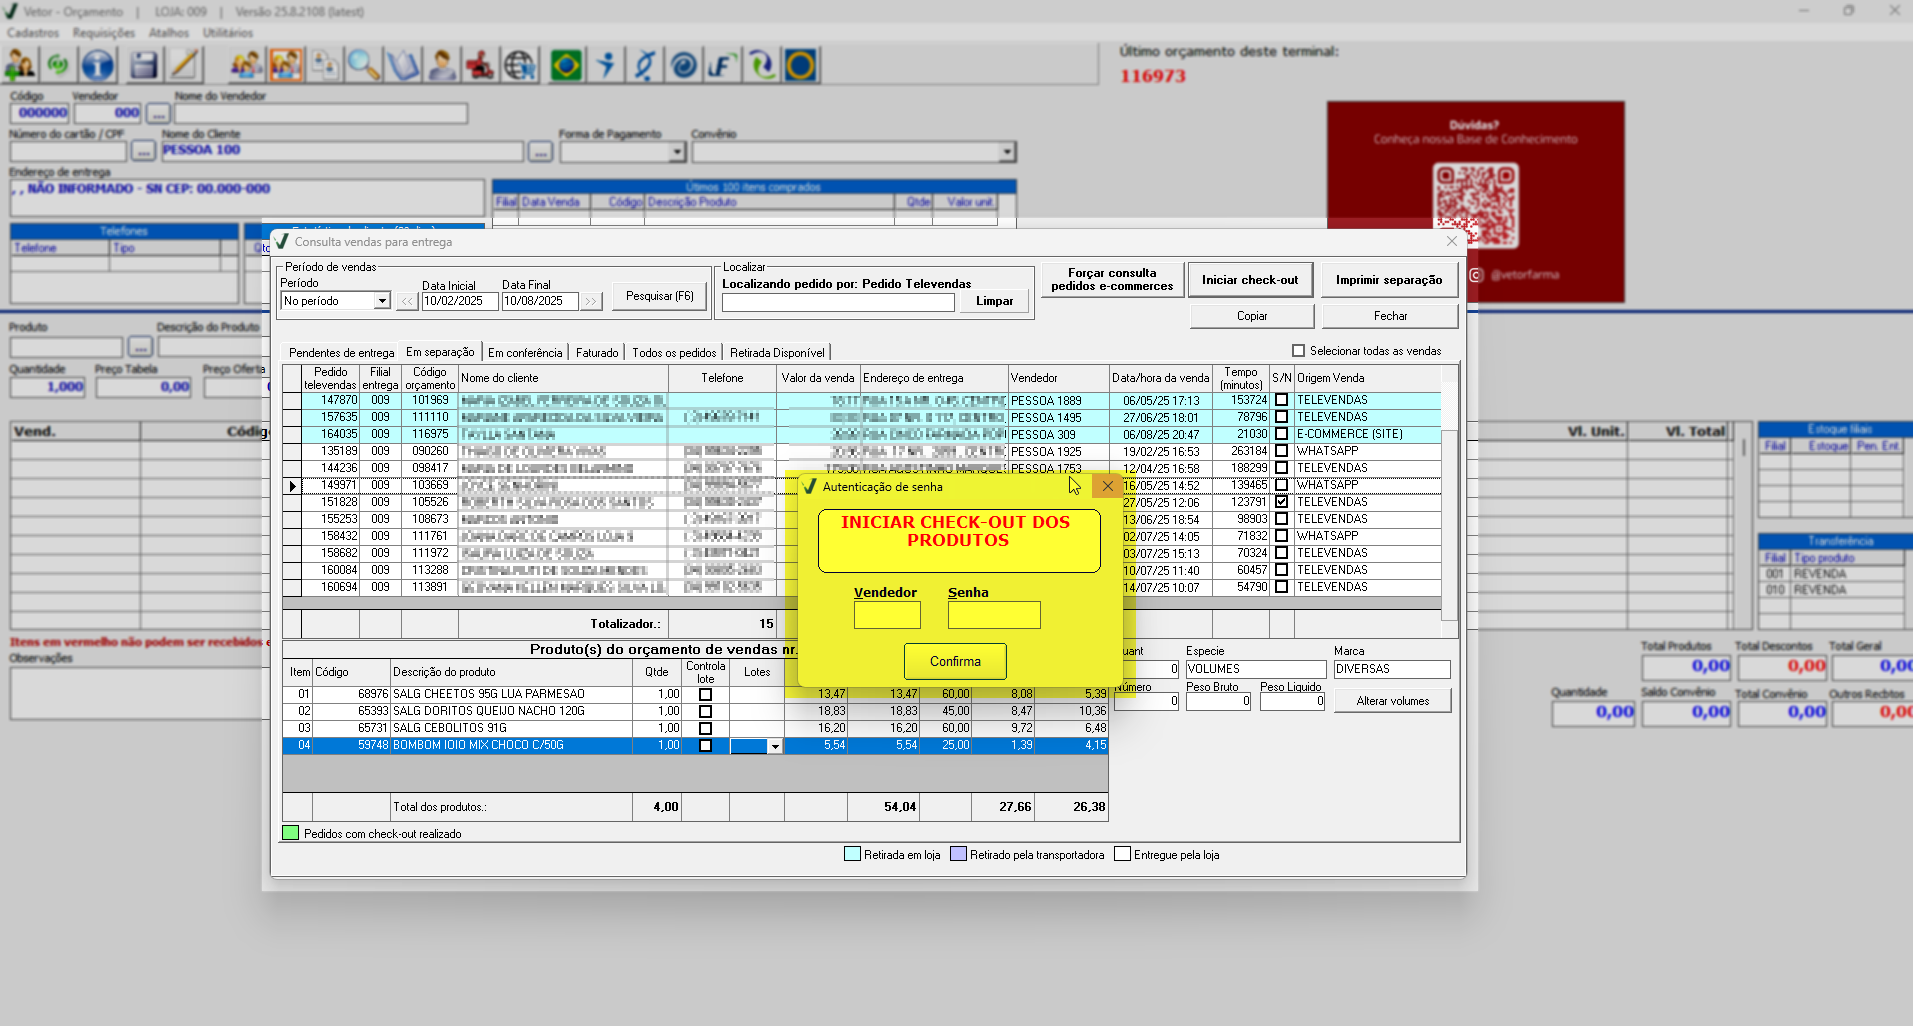Open the 'Faturado' tab
1913x1026 pixels.
[596, 353]
